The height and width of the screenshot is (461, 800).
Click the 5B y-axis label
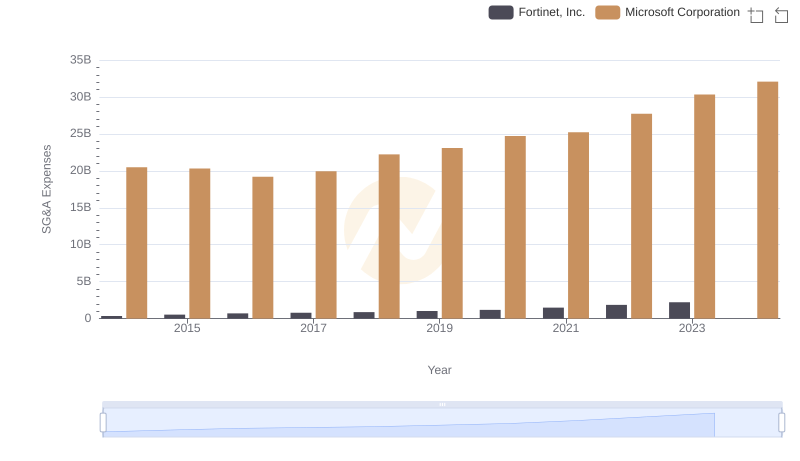coord(84,281)
